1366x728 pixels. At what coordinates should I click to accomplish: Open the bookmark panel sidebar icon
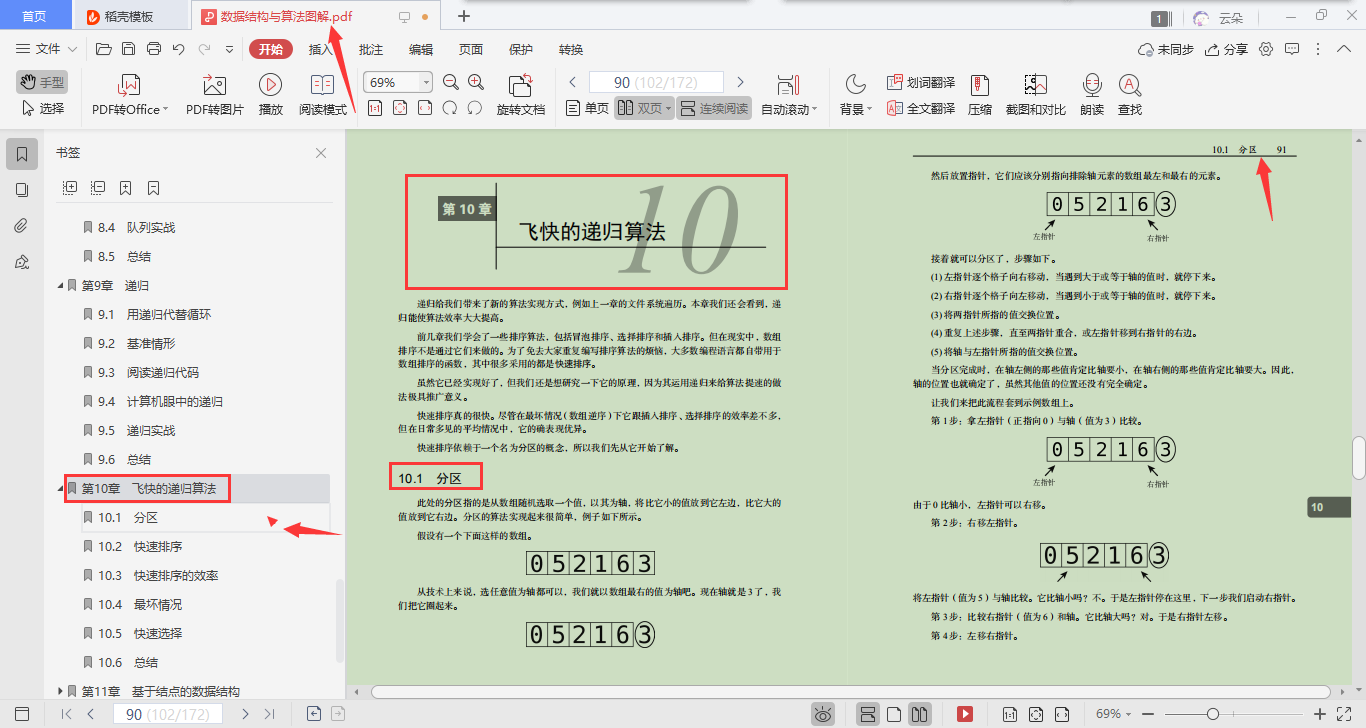(21, 154)
